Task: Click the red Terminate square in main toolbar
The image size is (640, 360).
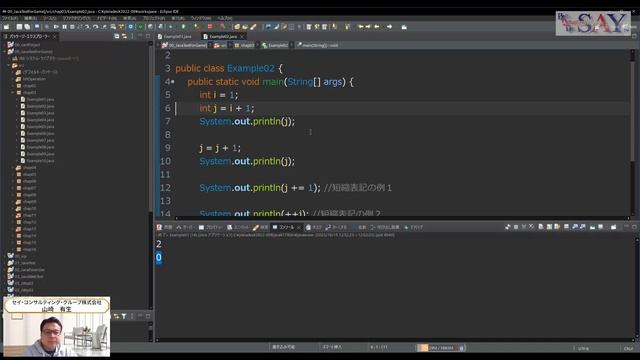Action: coord(210,27)
